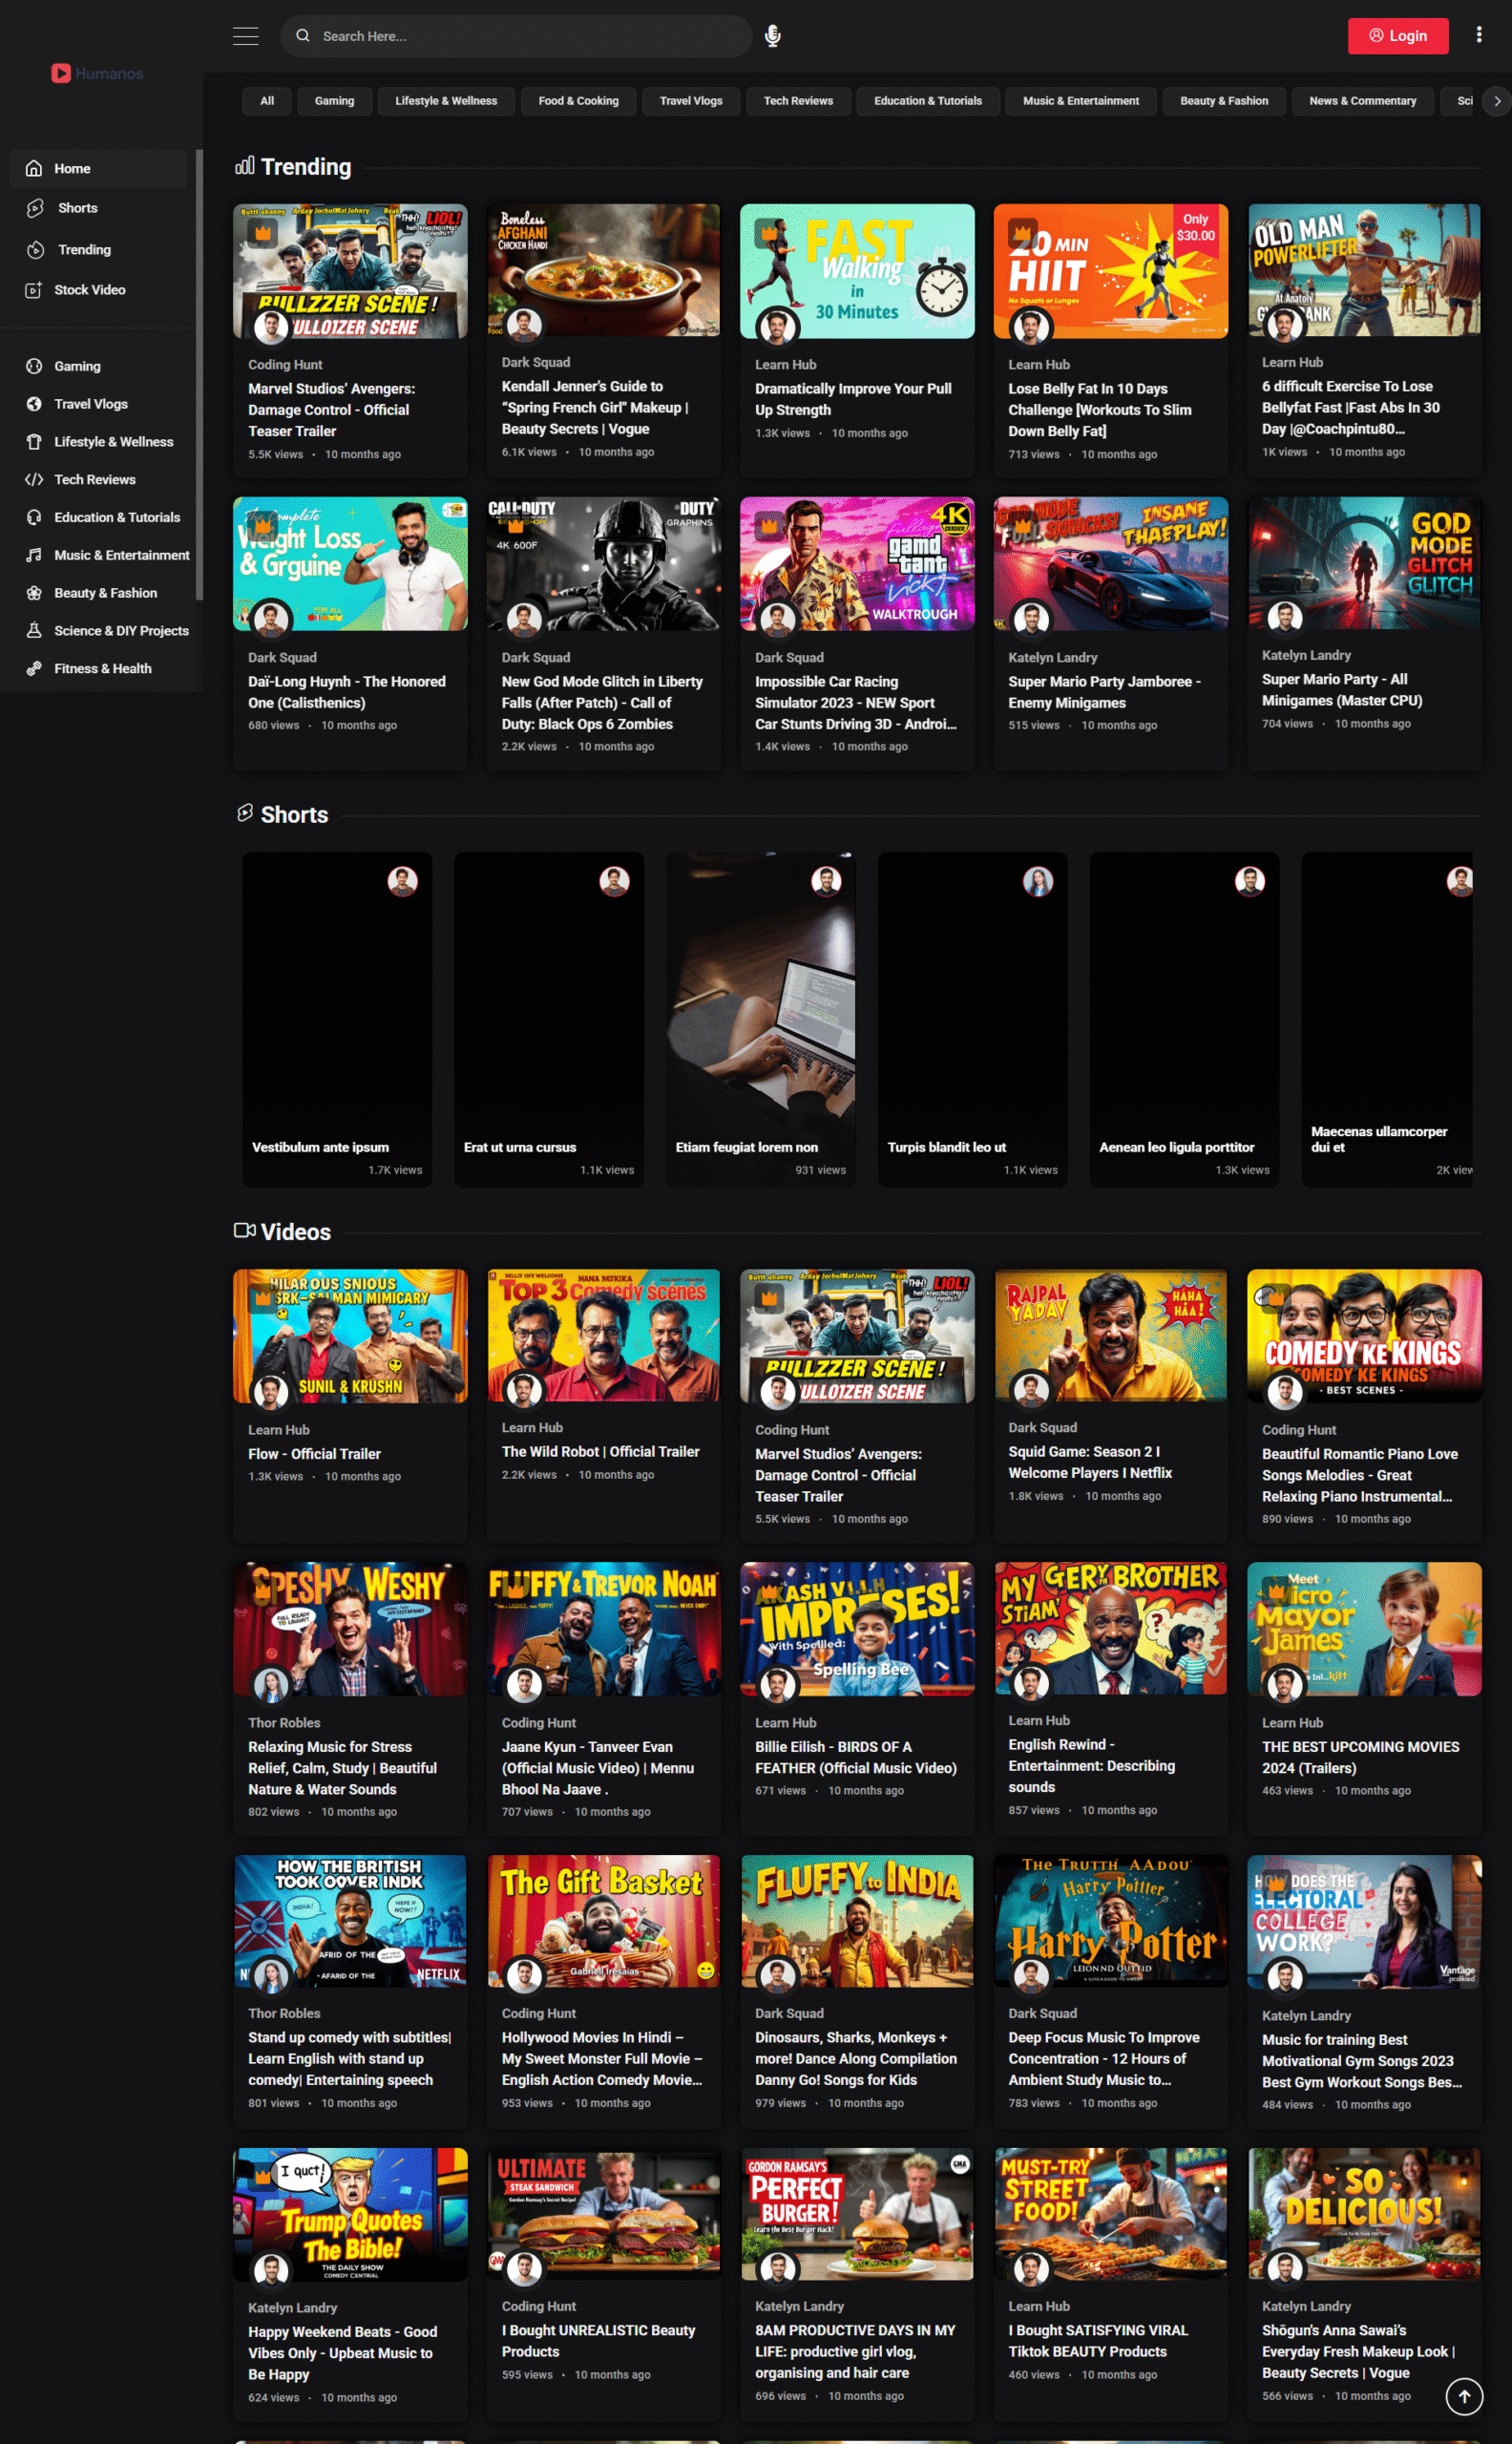The image size is (1512, 2444).
Task: Open the three-dot options menu
Action: point(1478,35)
